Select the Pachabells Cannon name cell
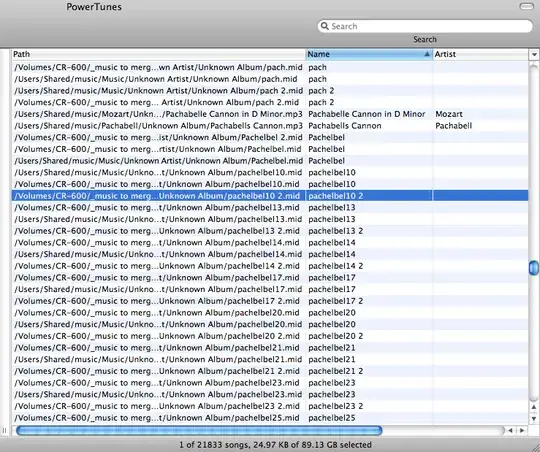 point(369,126)
